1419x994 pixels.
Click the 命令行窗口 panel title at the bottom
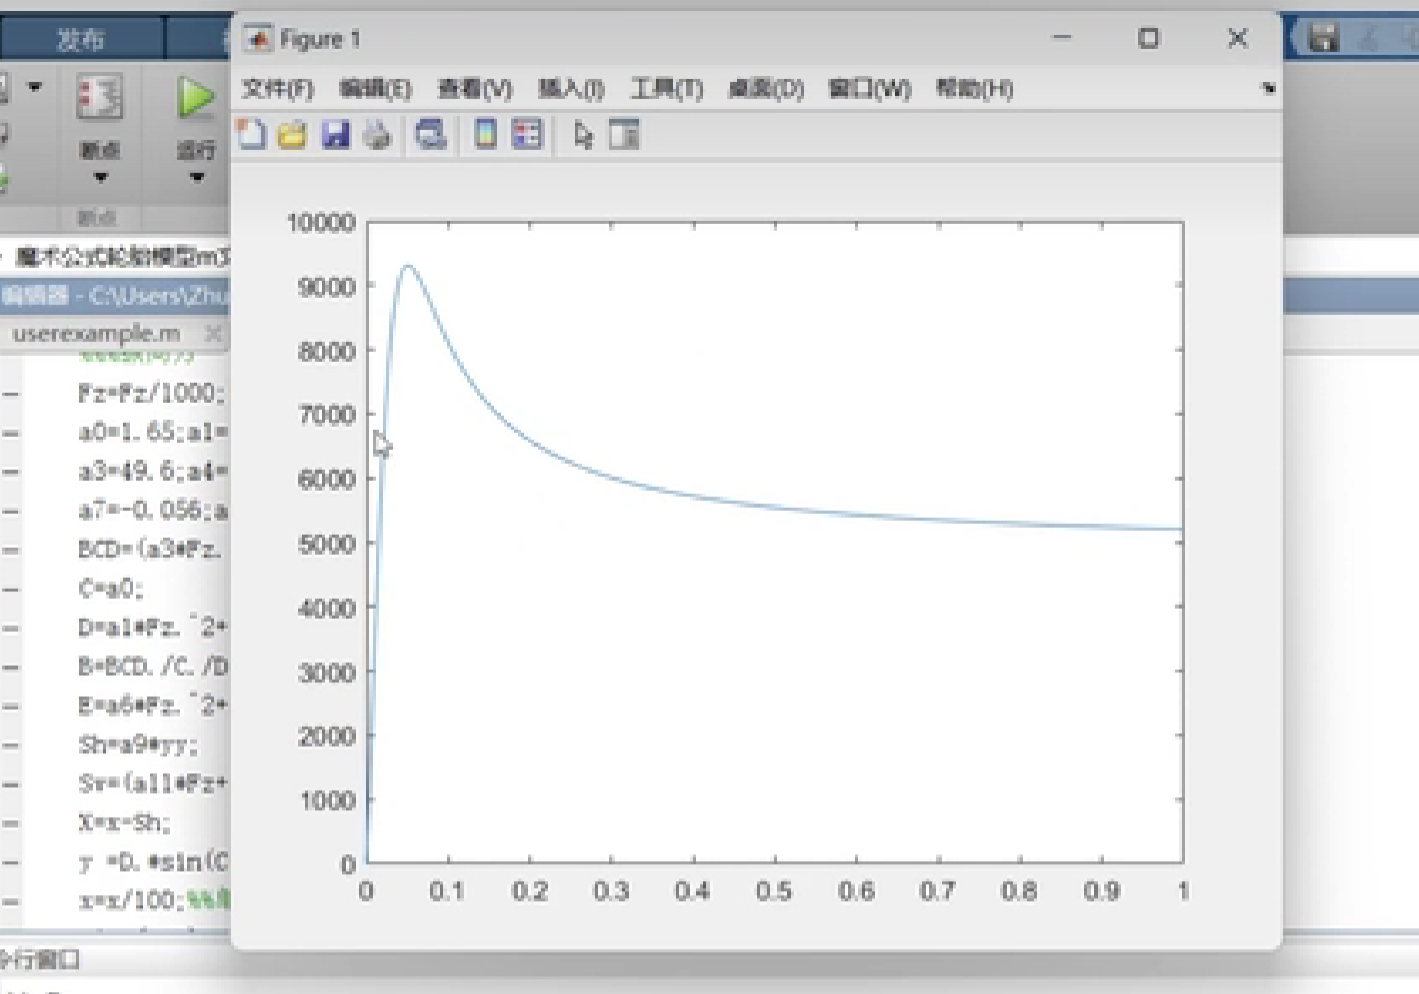40,960
